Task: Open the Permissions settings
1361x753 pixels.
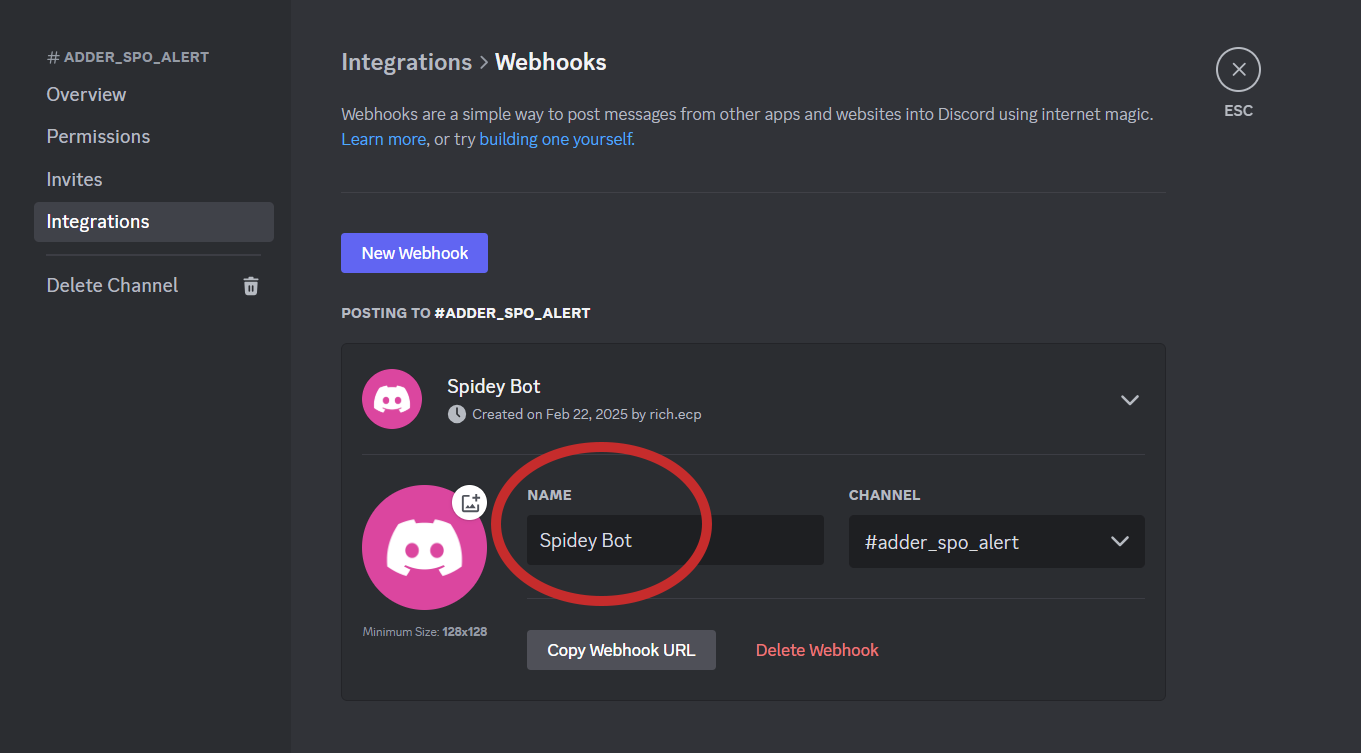Action: (98, 136)
